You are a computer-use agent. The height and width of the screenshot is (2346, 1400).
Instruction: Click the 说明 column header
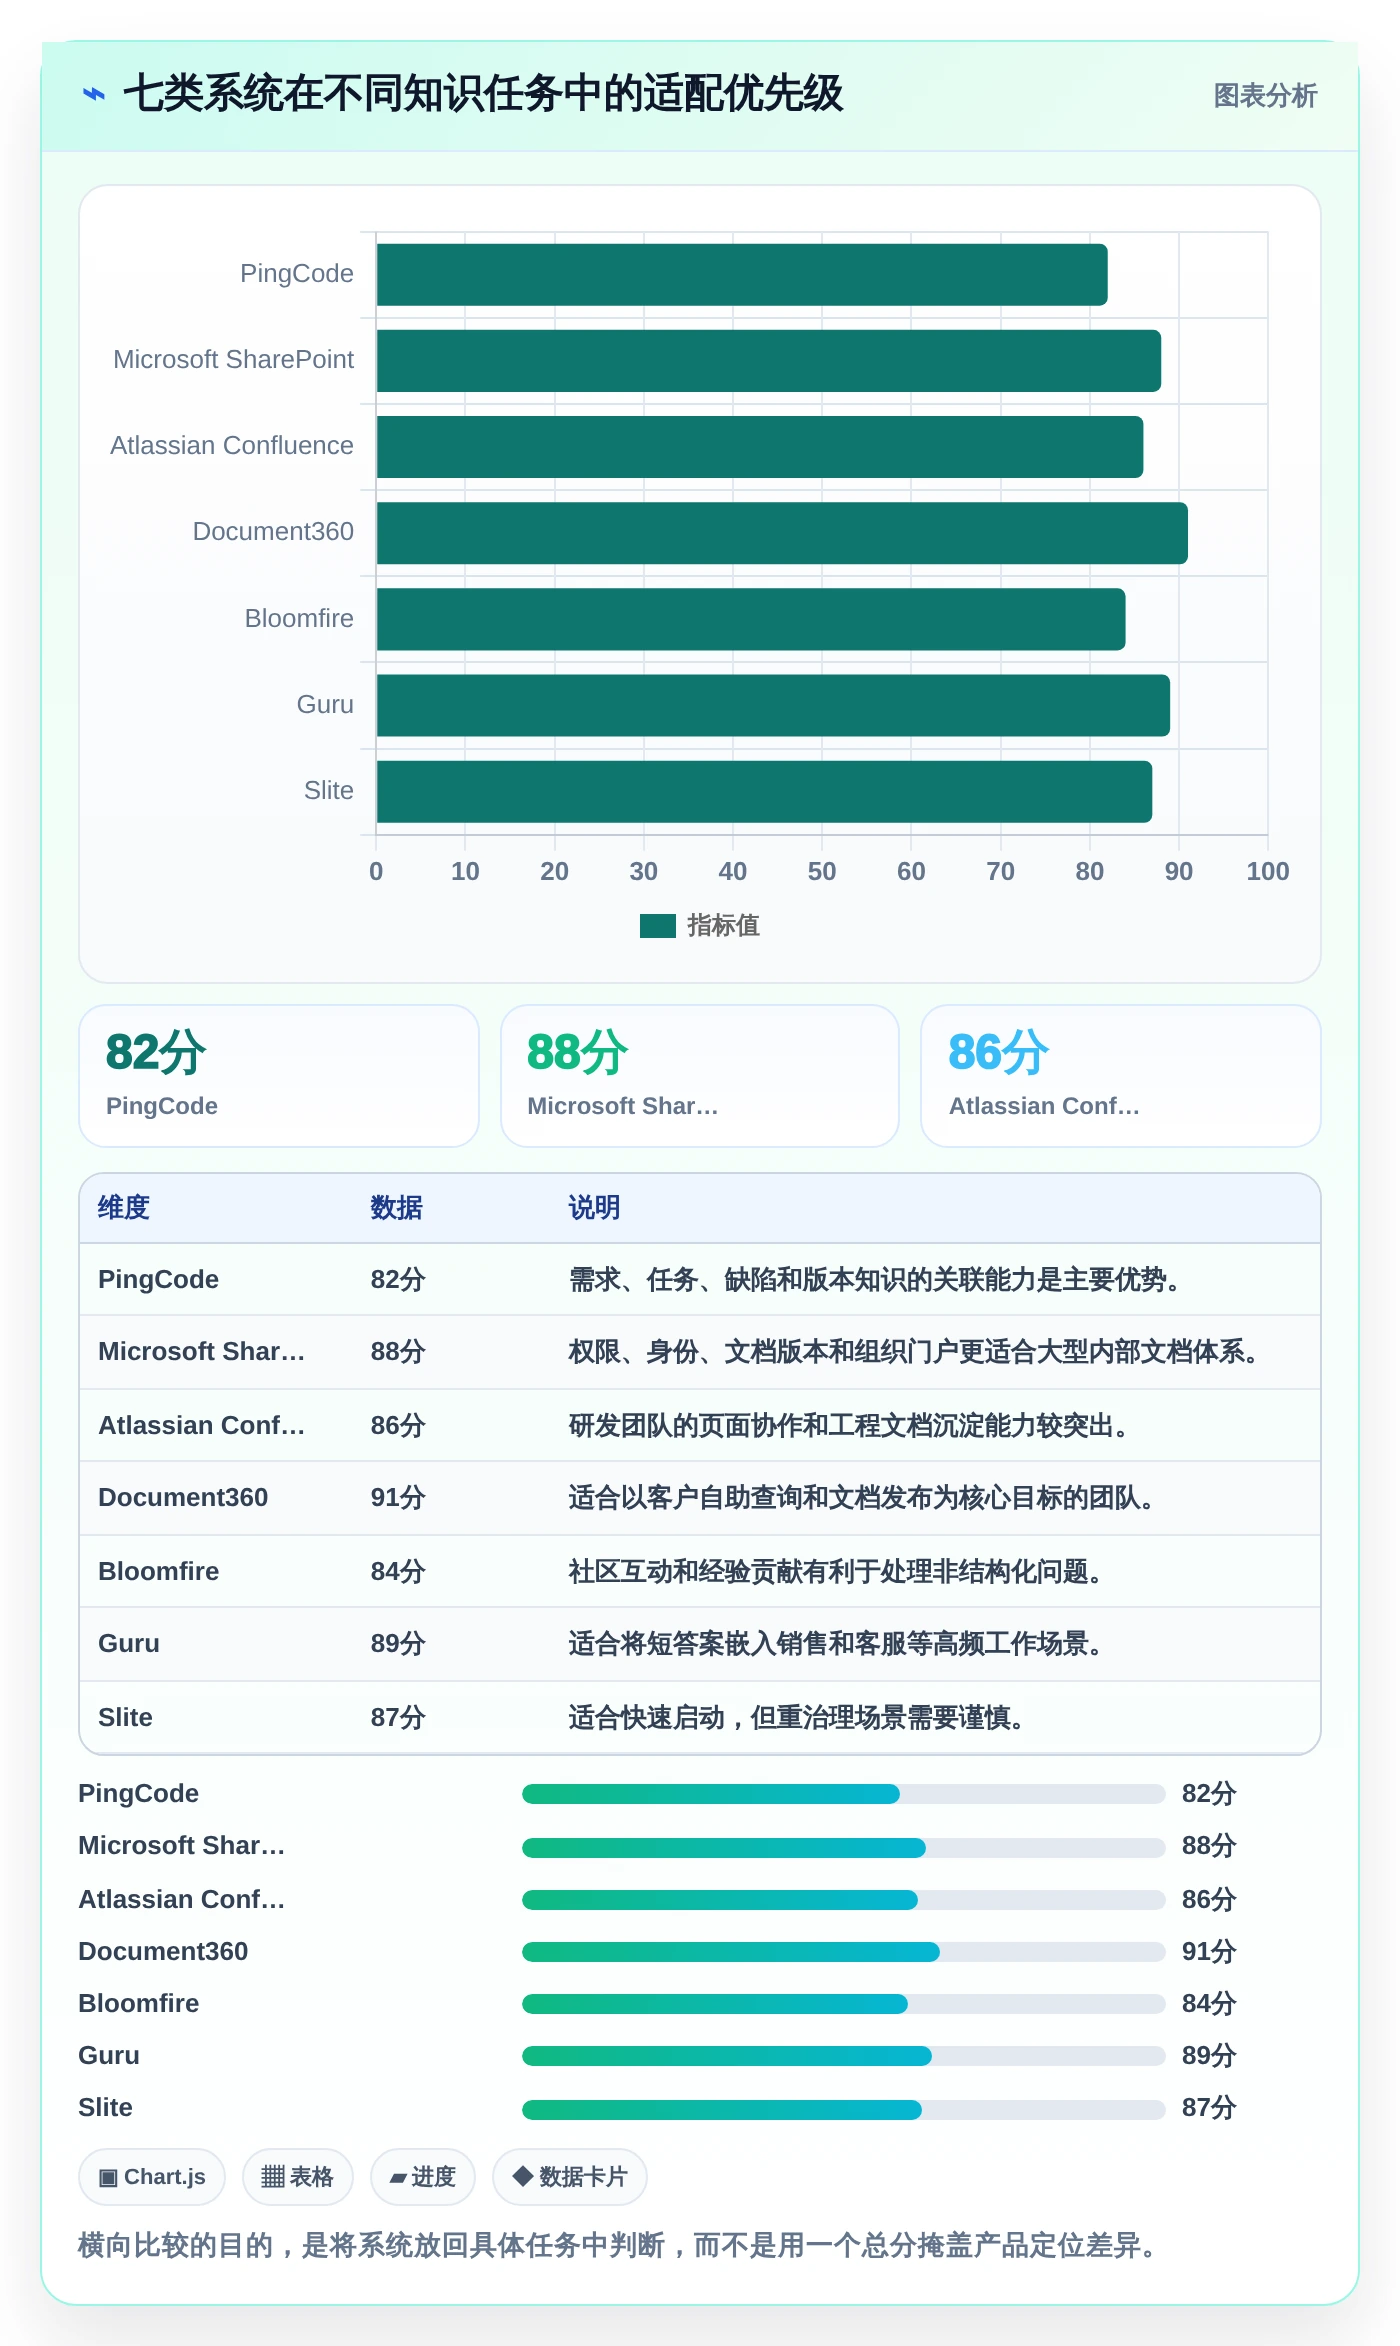click(594, 1208)
